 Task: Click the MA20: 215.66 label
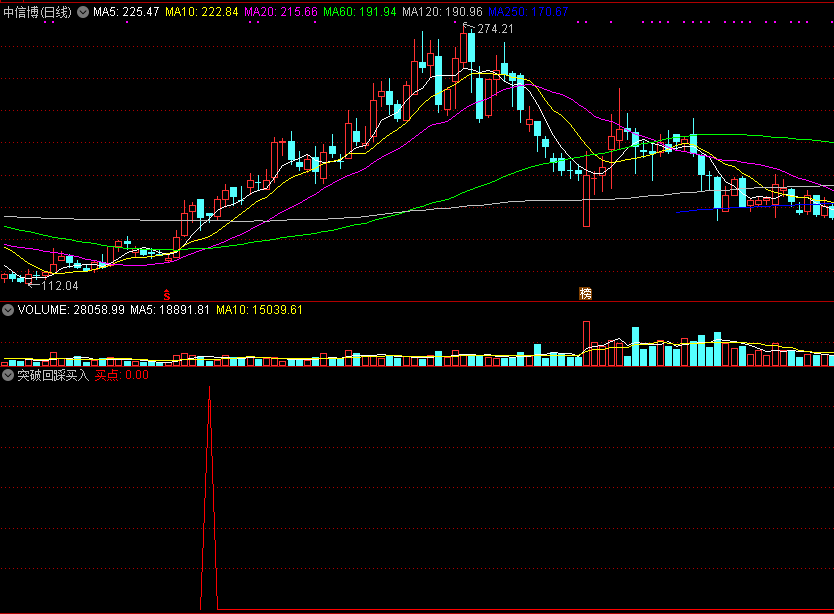coord(281,12)
